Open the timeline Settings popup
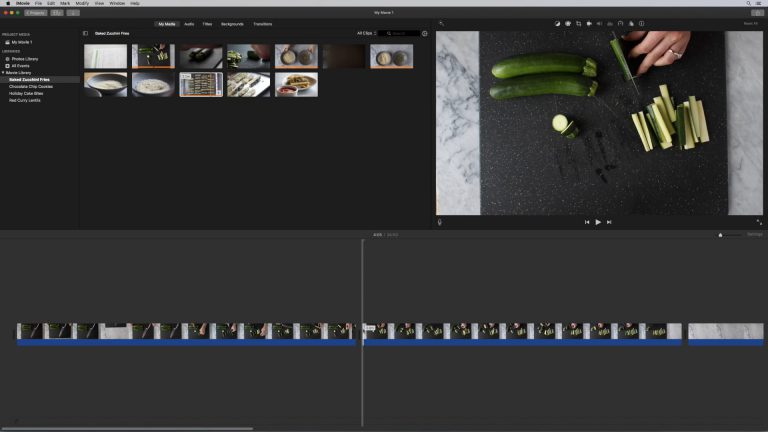Viewport: 768px width, 432px height. [754, 234]
